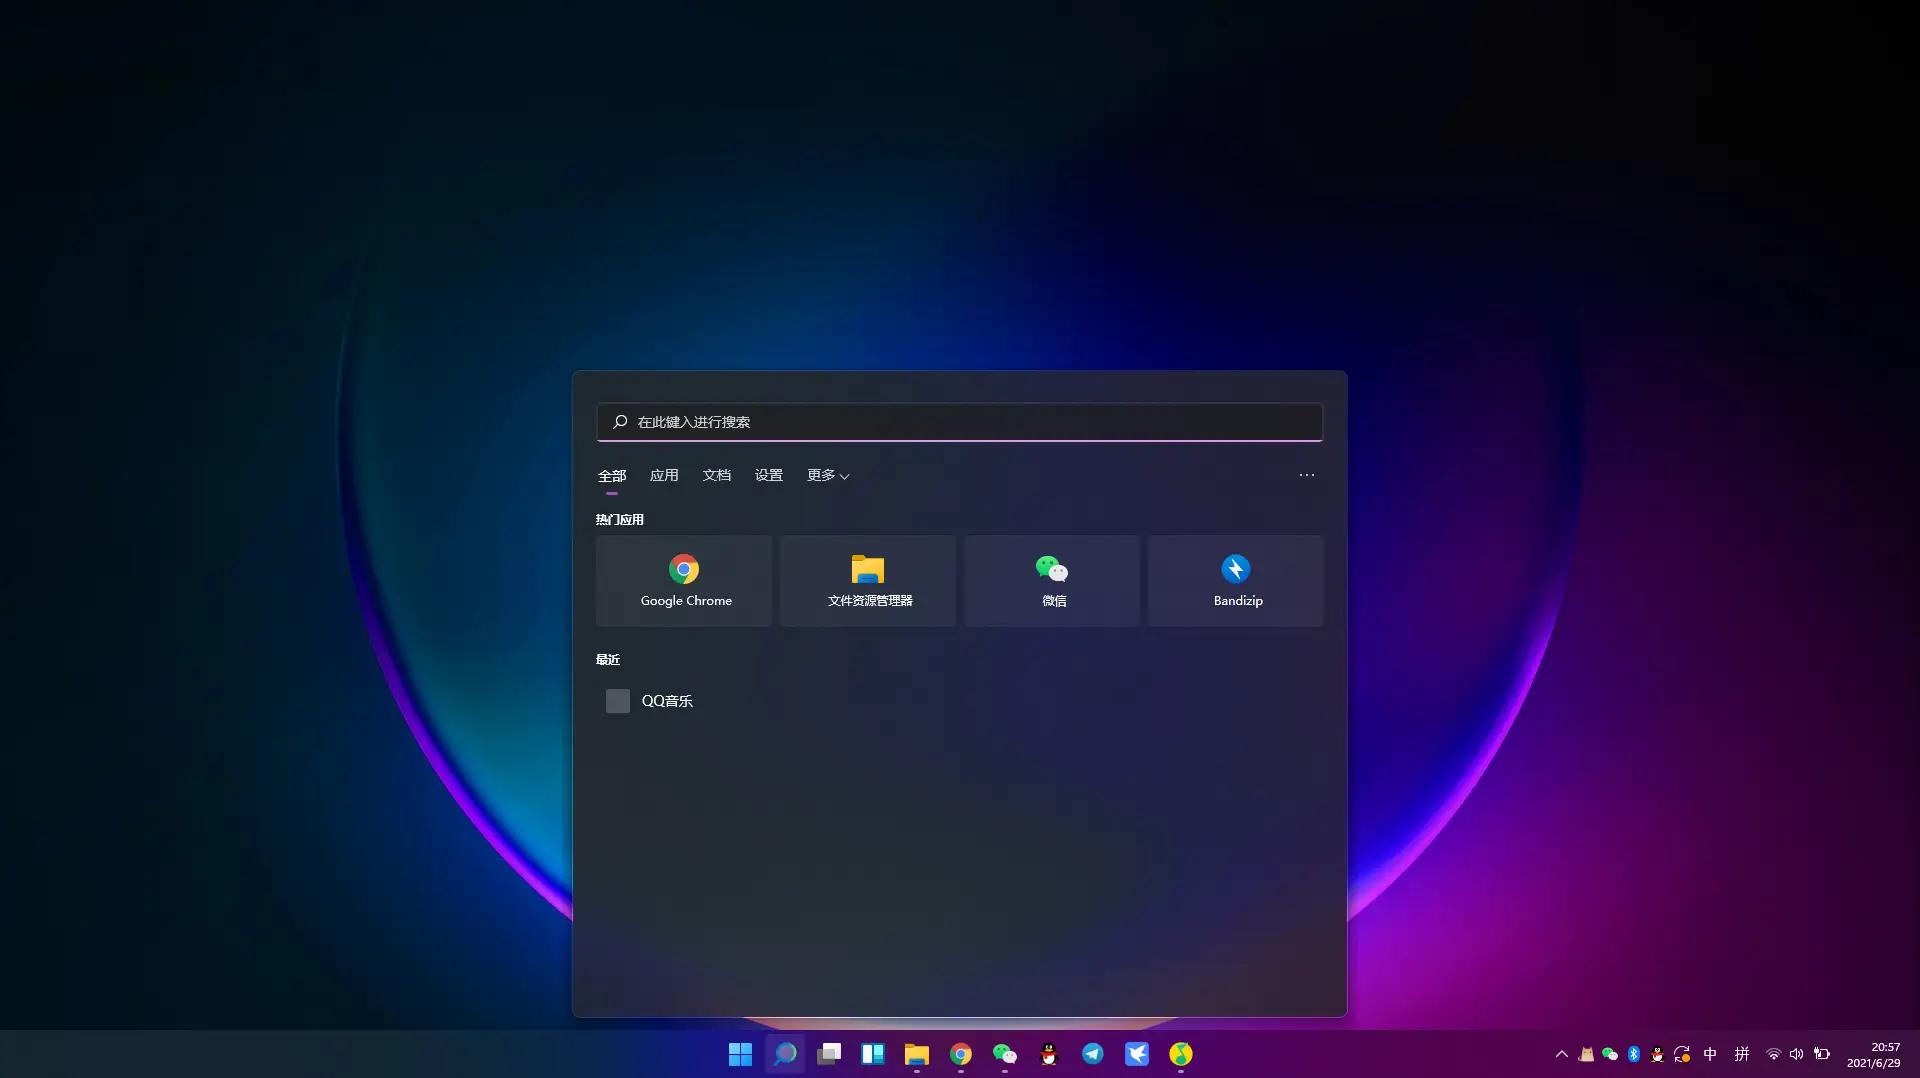Open the Google Chrome top app tile
Screen dimensions: 1920x1078
coord(684,581)
